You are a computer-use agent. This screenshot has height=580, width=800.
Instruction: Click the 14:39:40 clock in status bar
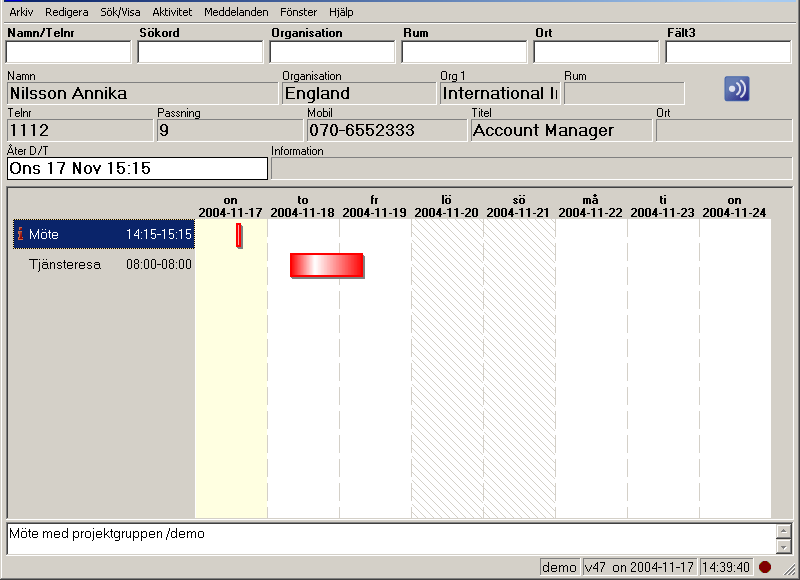pyautogui.click(x=726, y=567)
